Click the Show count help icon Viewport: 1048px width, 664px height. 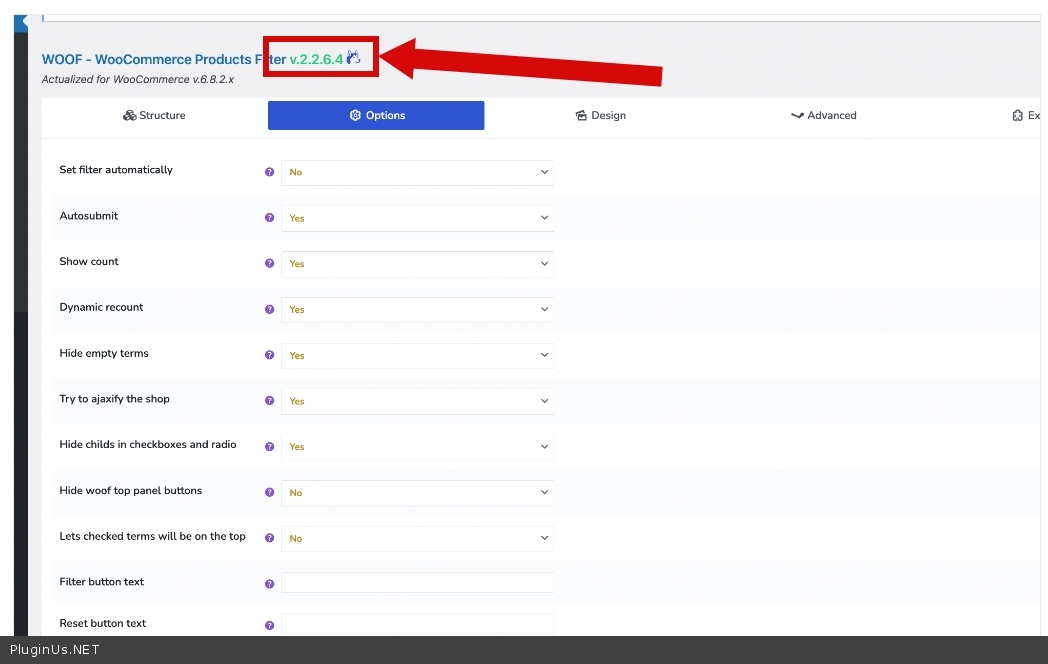(269, 264)
